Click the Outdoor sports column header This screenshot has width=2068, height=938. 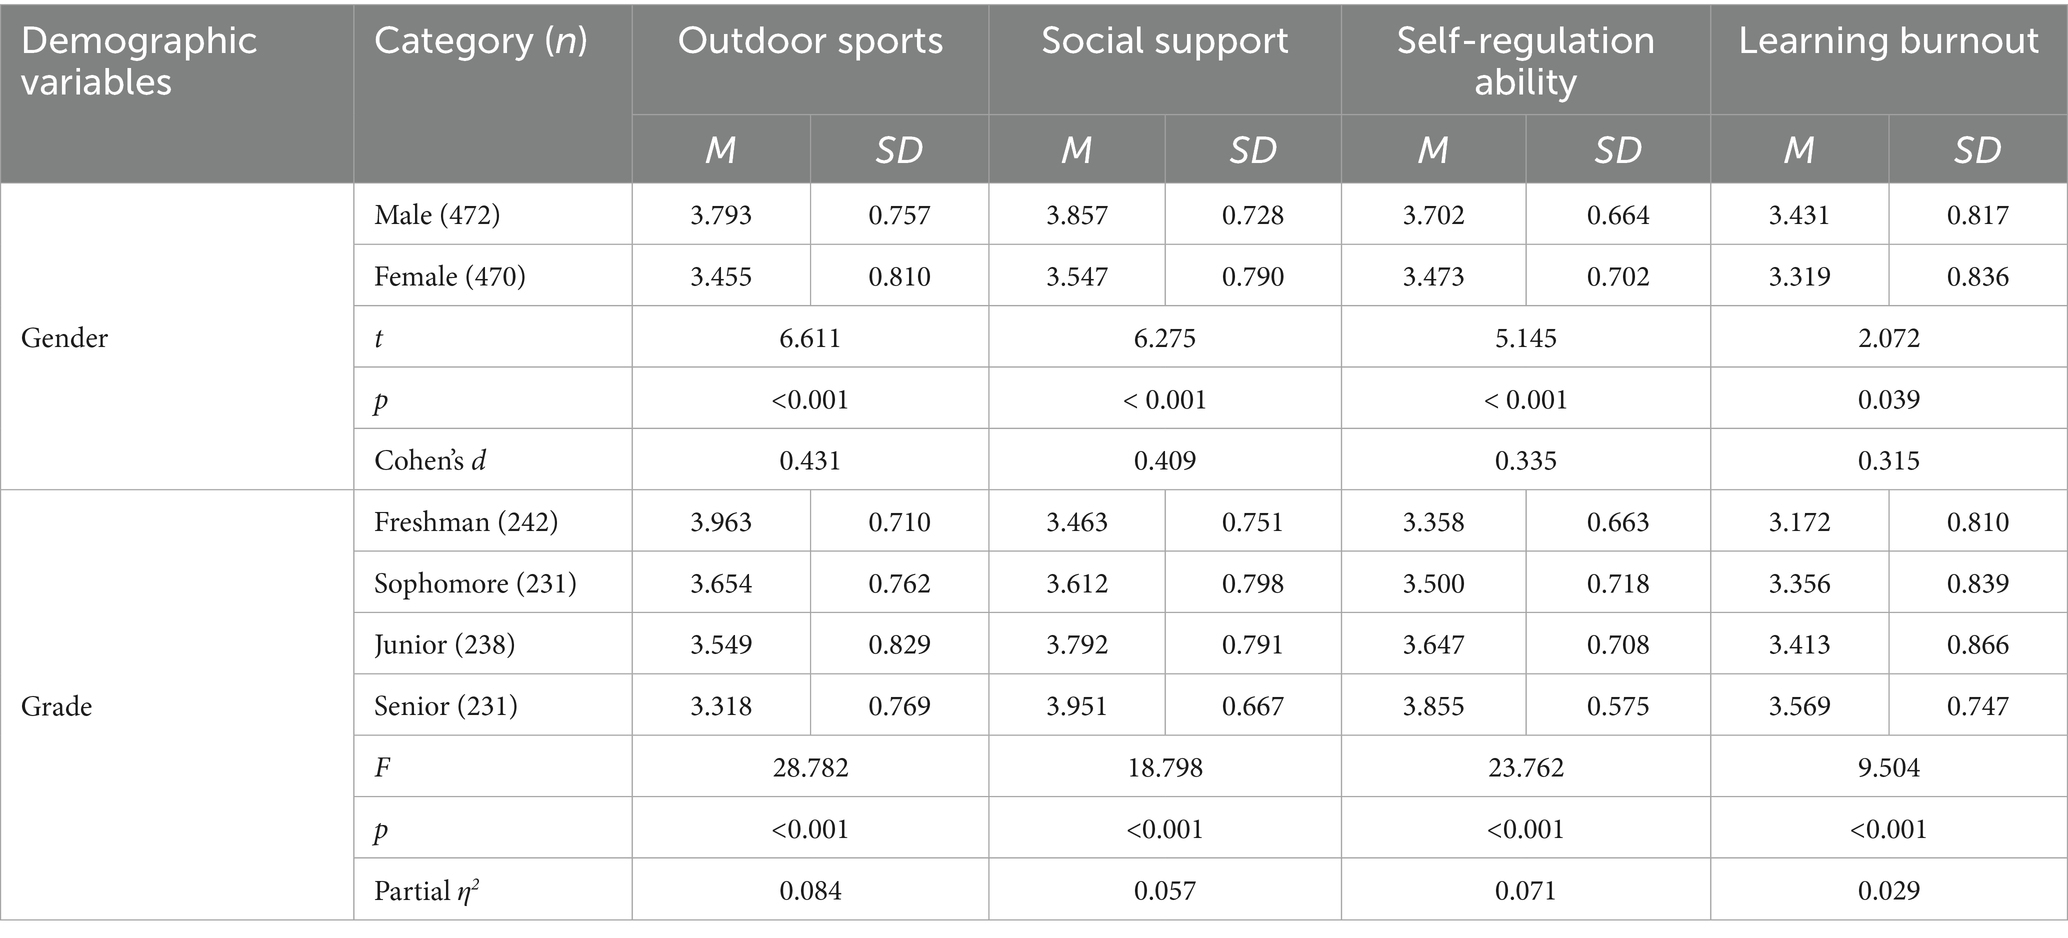click(x=810, y=41)
